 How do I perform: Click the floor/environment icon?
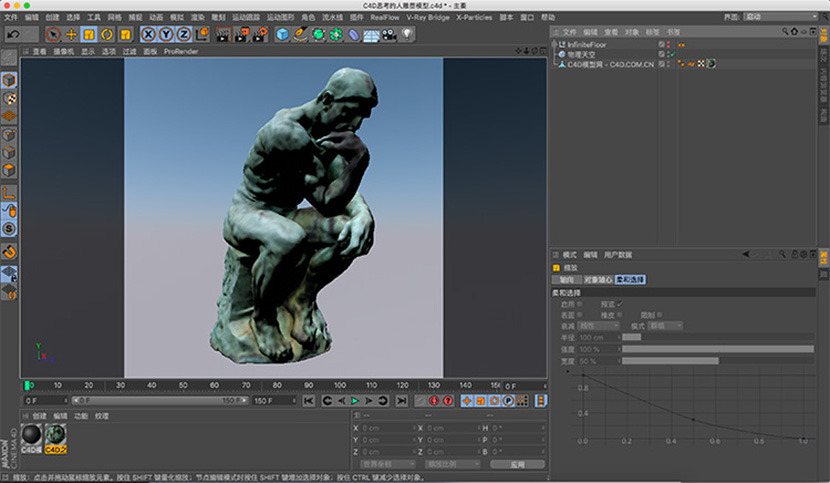(x=371, y=35)
